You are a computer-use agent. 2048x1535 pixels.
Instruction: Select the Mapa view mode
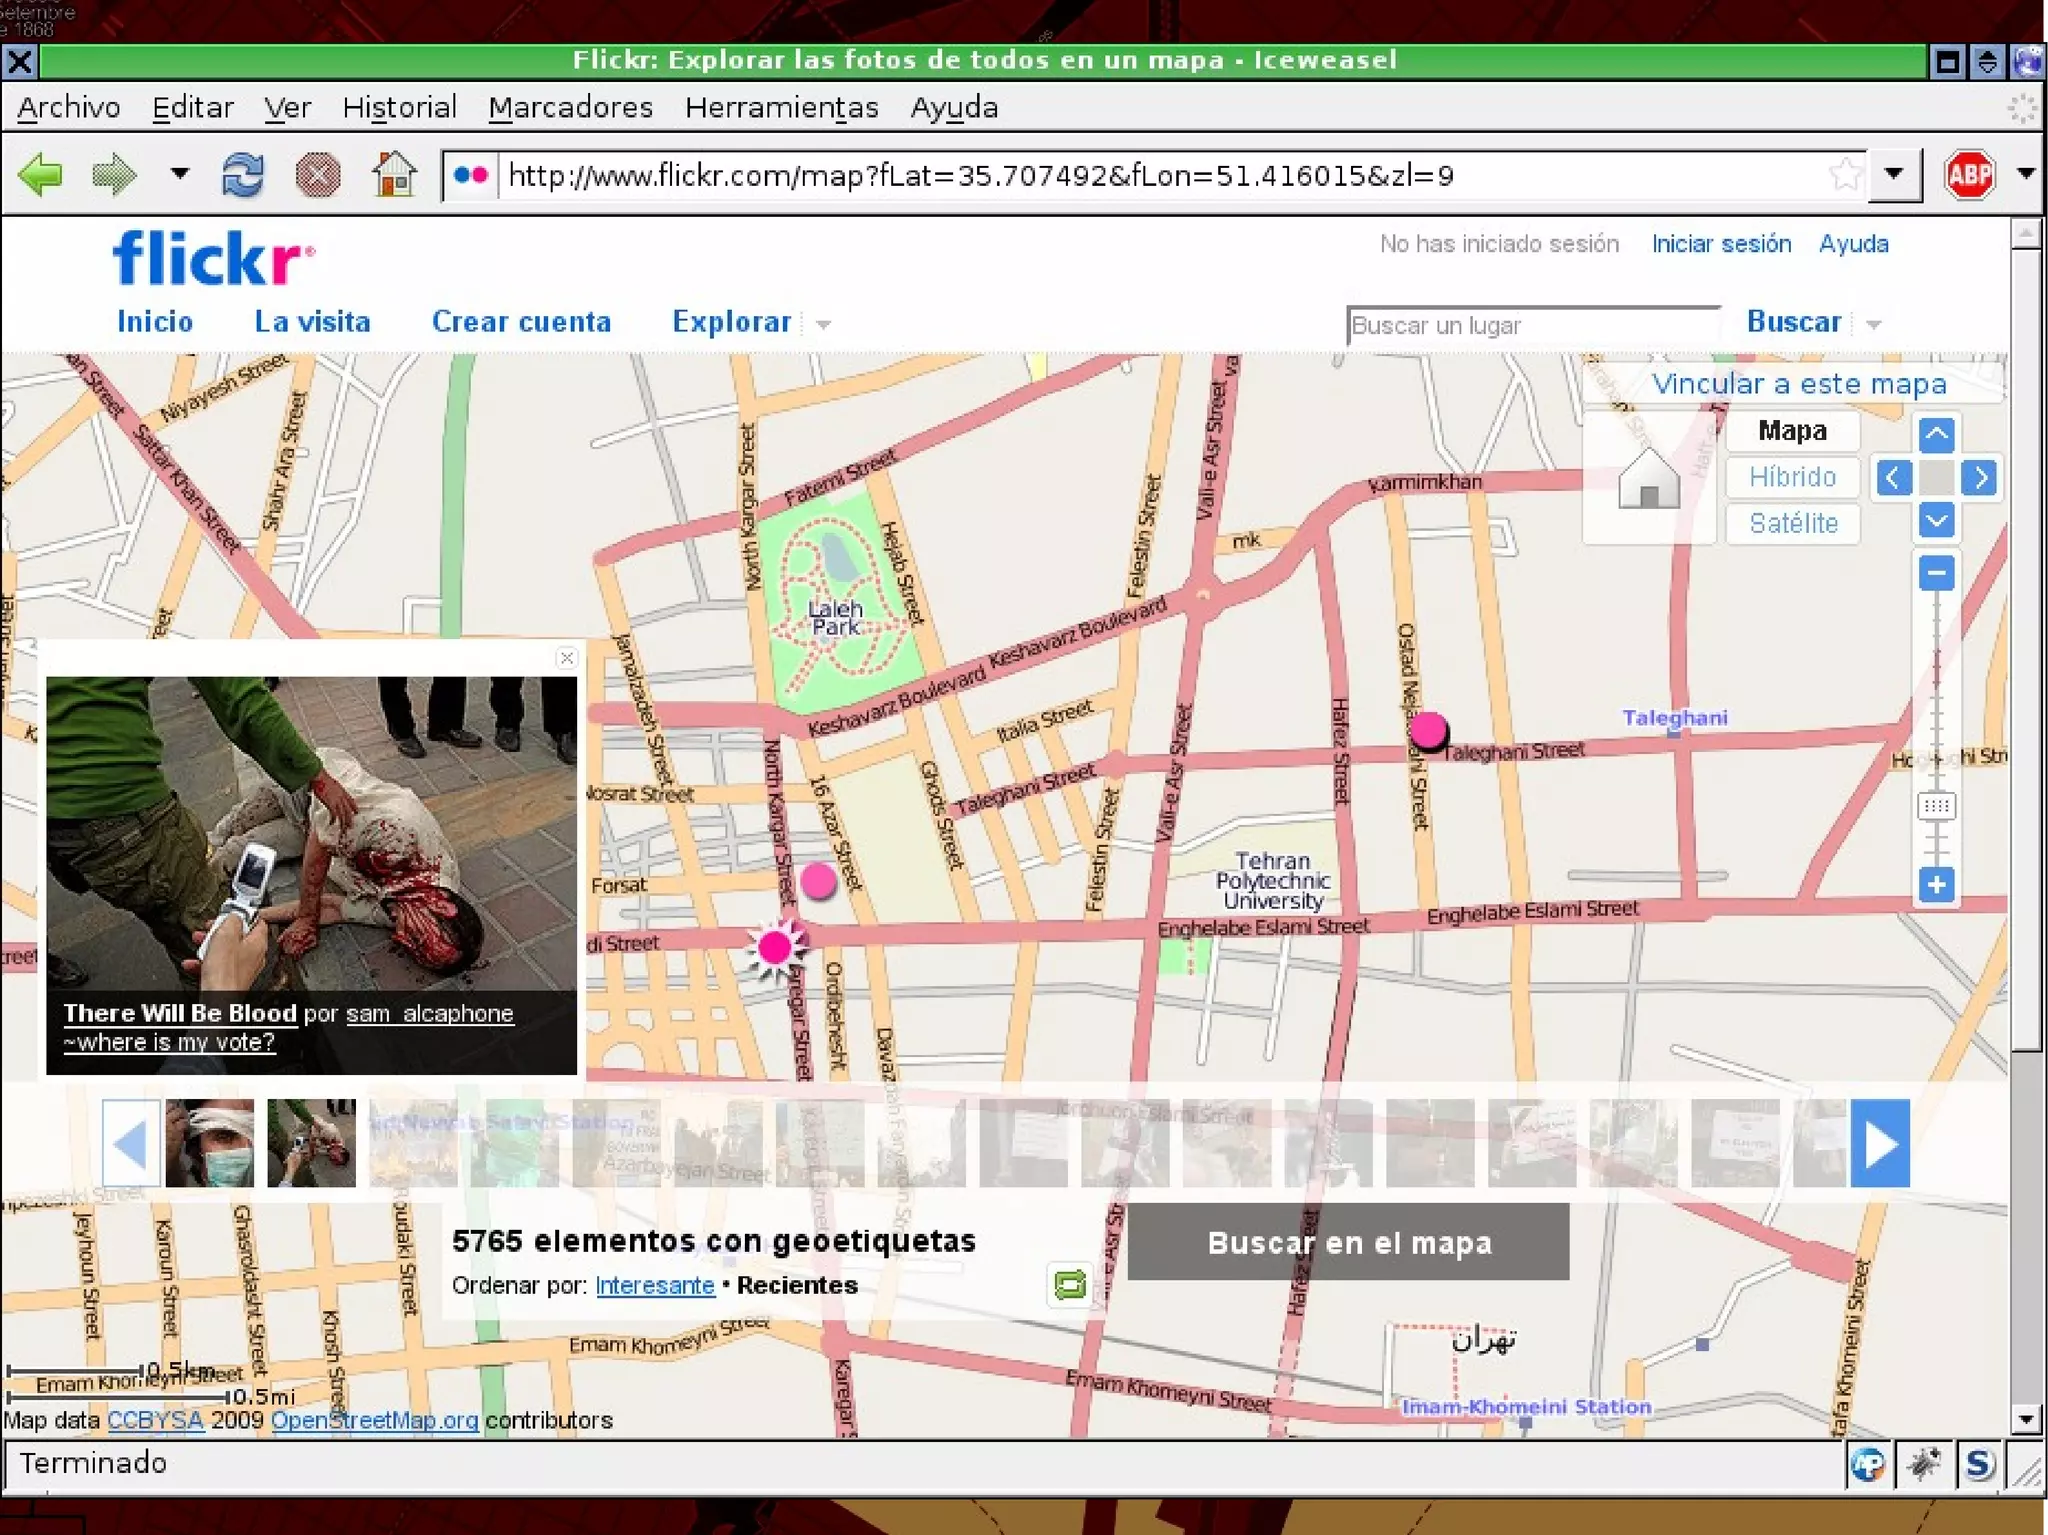click(1792, 431)
